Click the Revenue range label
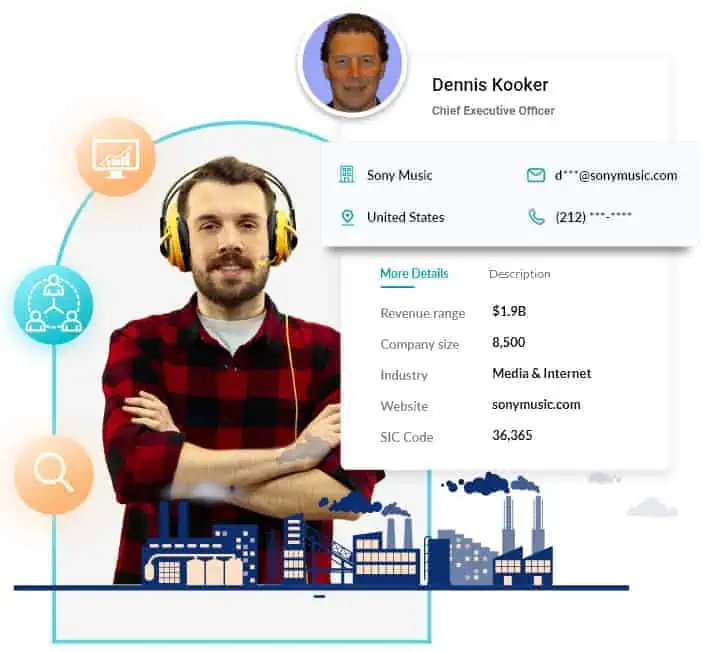The height and width of the screenshot is (652, 717). (423, 314)
